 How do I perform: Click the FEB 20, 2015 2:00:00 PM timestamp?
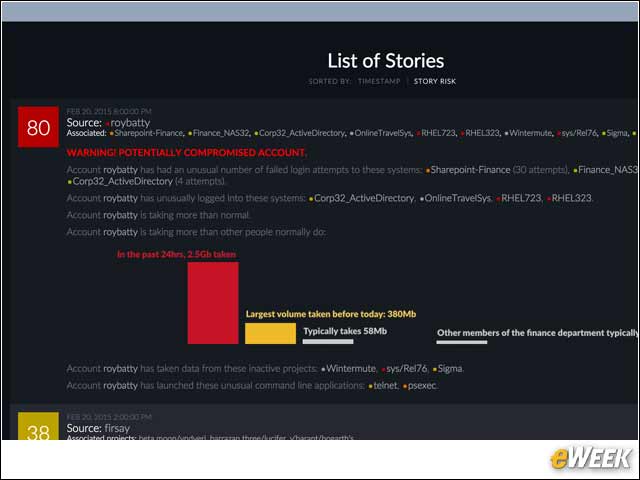click(109, 417)
